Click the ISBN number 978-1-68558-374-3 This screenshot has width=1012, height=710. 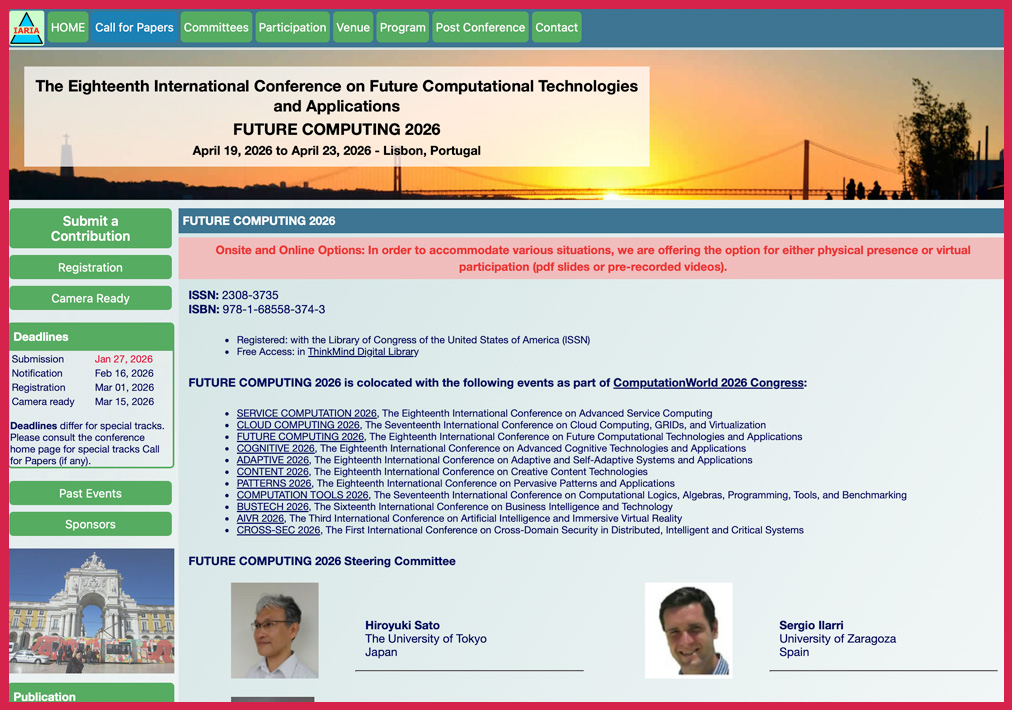(x=274, y=309)
